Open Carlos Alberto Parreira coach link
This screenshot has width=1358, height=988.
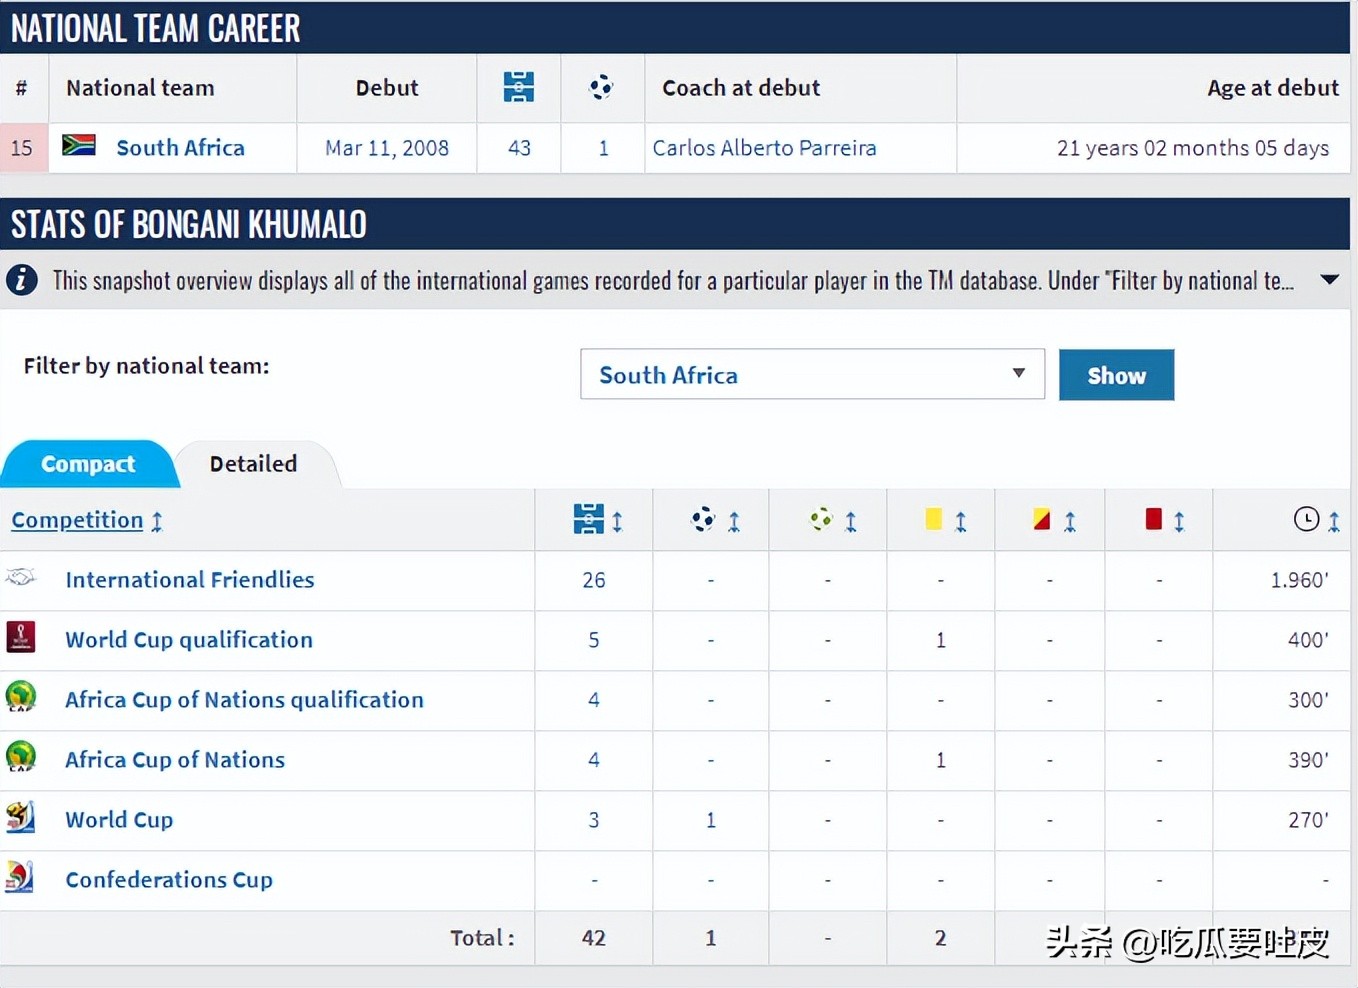tap(764, 148)
